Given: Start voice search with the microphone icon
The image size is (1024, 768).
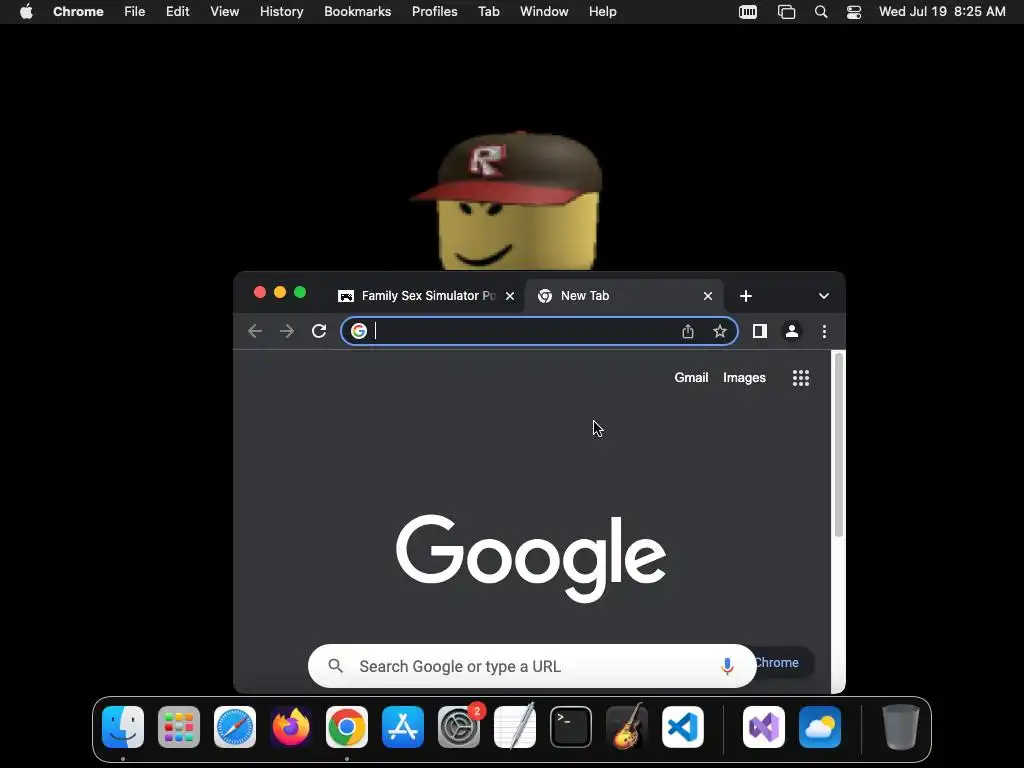Looking at the screenshot, I should (727, 666).
